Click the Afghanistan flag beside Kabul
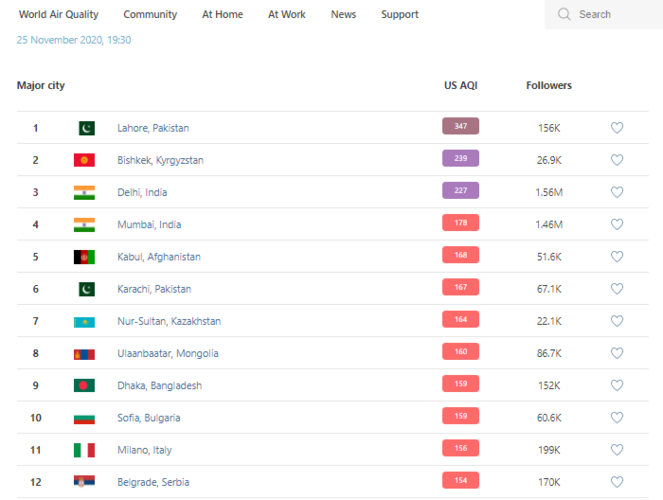Image resolution: width=663 pixels, height=500 pixels. [84, 257]
